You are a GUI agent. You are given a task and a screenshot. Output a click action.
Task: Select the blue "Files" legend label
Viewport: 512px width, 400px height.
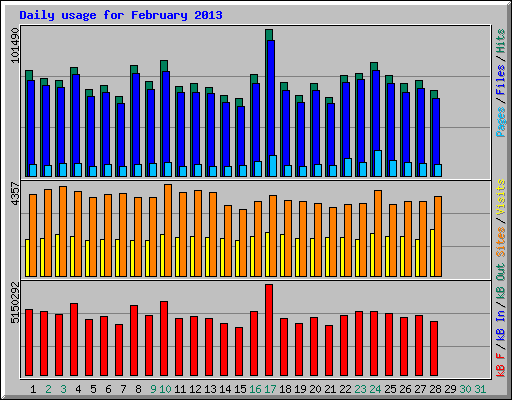(x=501, y=79)
